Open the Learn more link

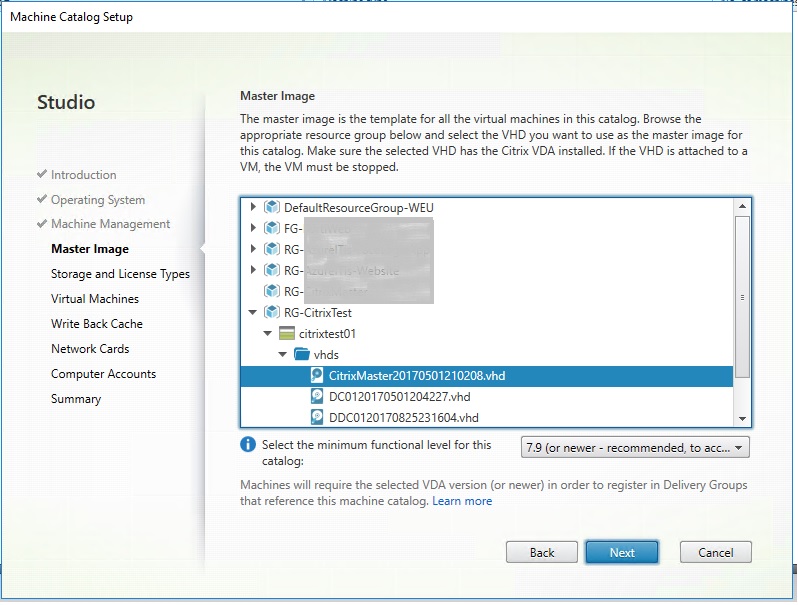click(x=462, y=501)
